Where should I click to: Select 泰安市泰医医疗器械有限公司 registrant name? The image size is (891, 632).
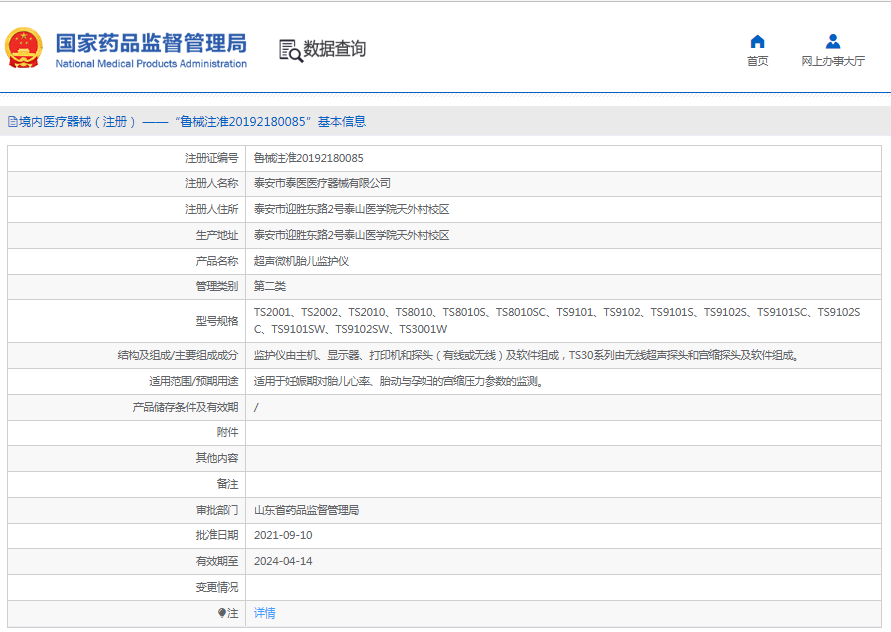(322, 183)
